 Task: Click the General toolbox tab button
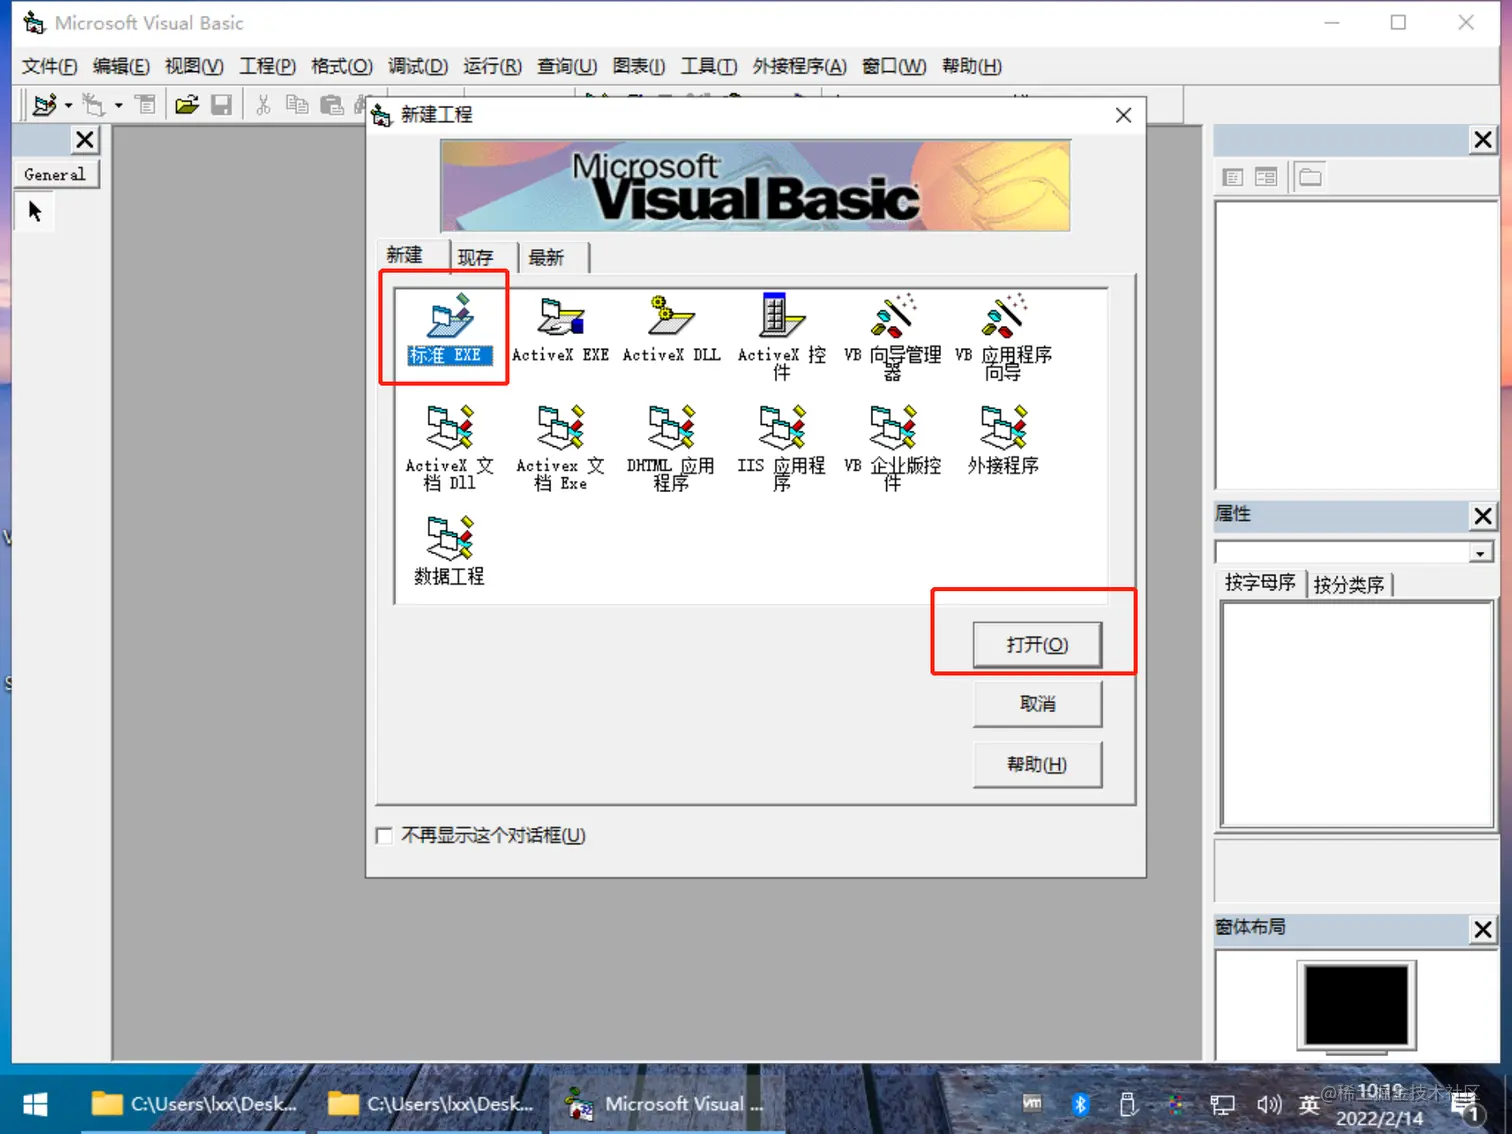pos(55,174)
